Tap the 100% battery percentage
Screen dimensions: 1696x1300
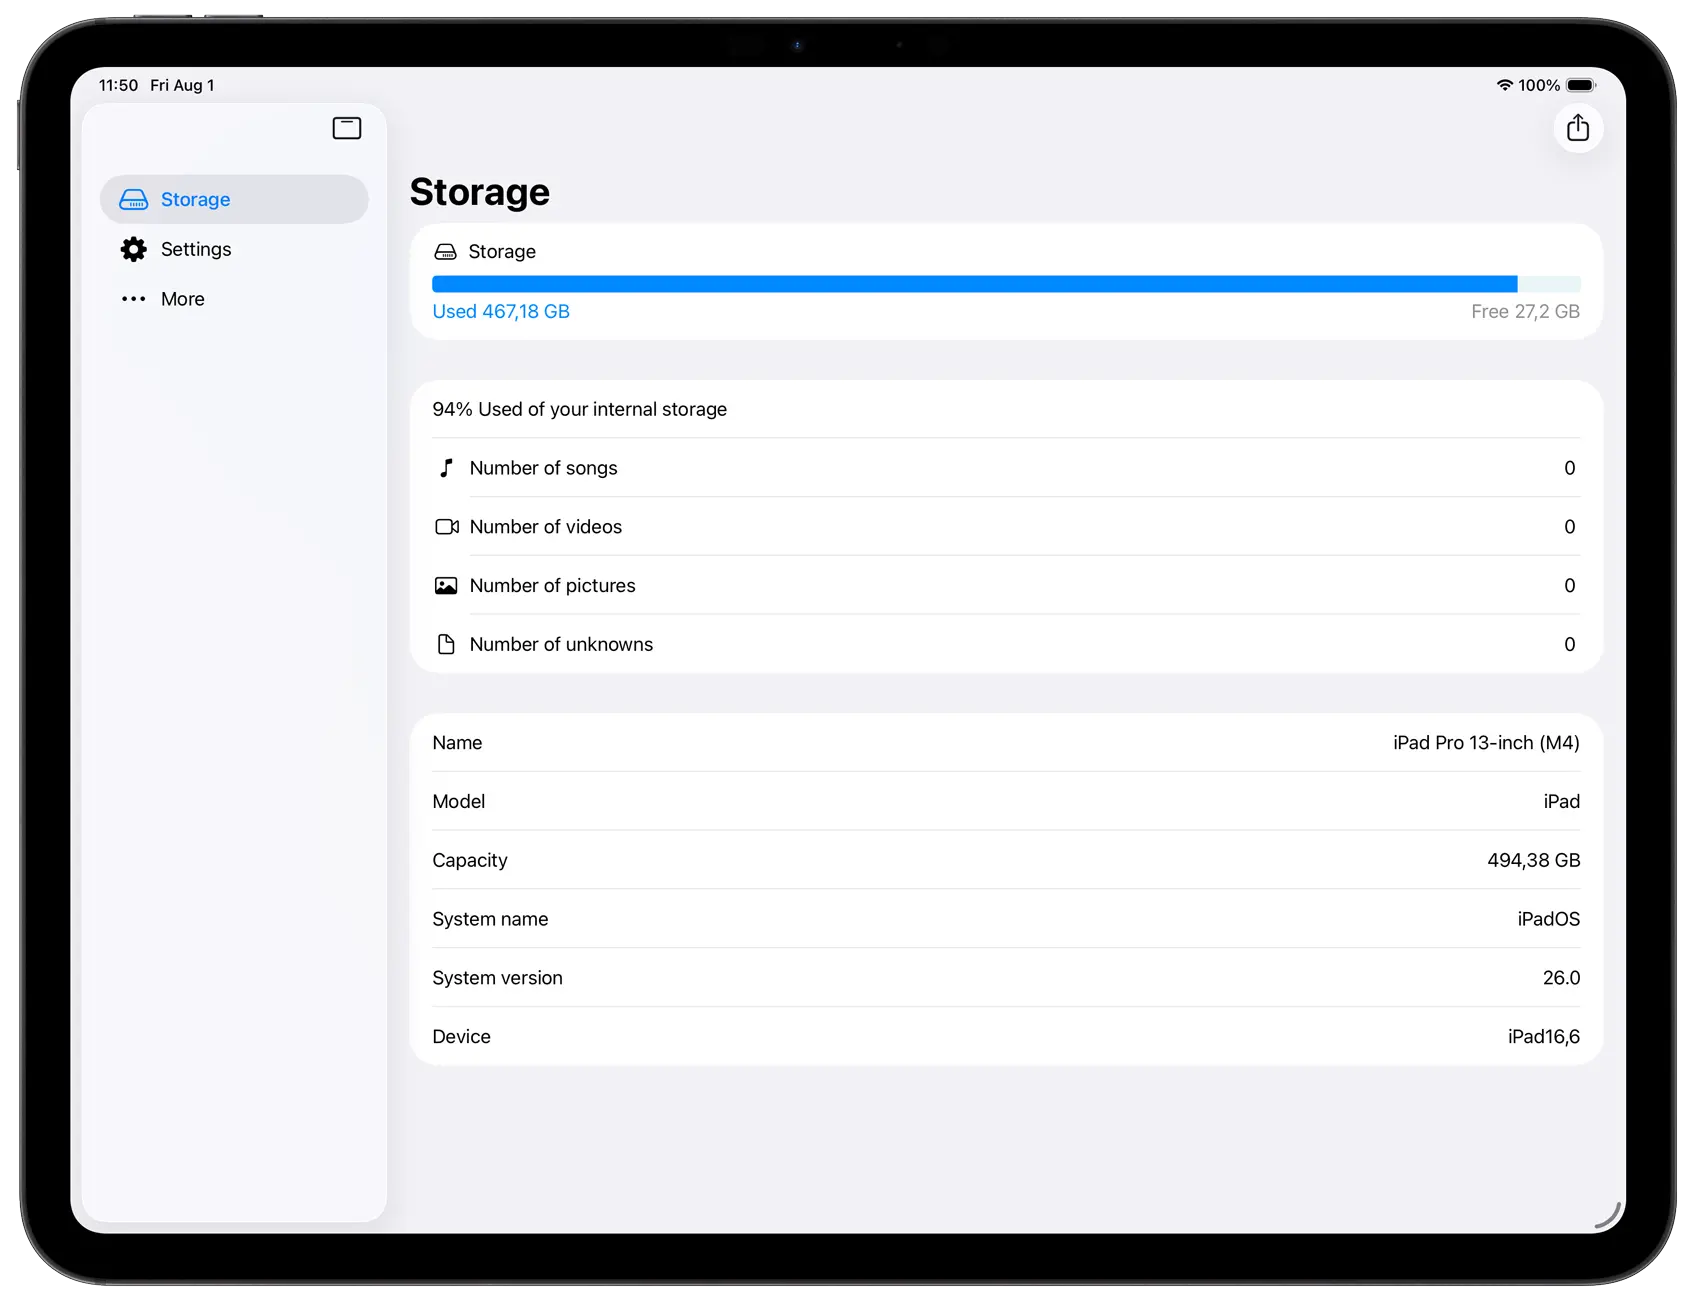(x=1539, y=85)
